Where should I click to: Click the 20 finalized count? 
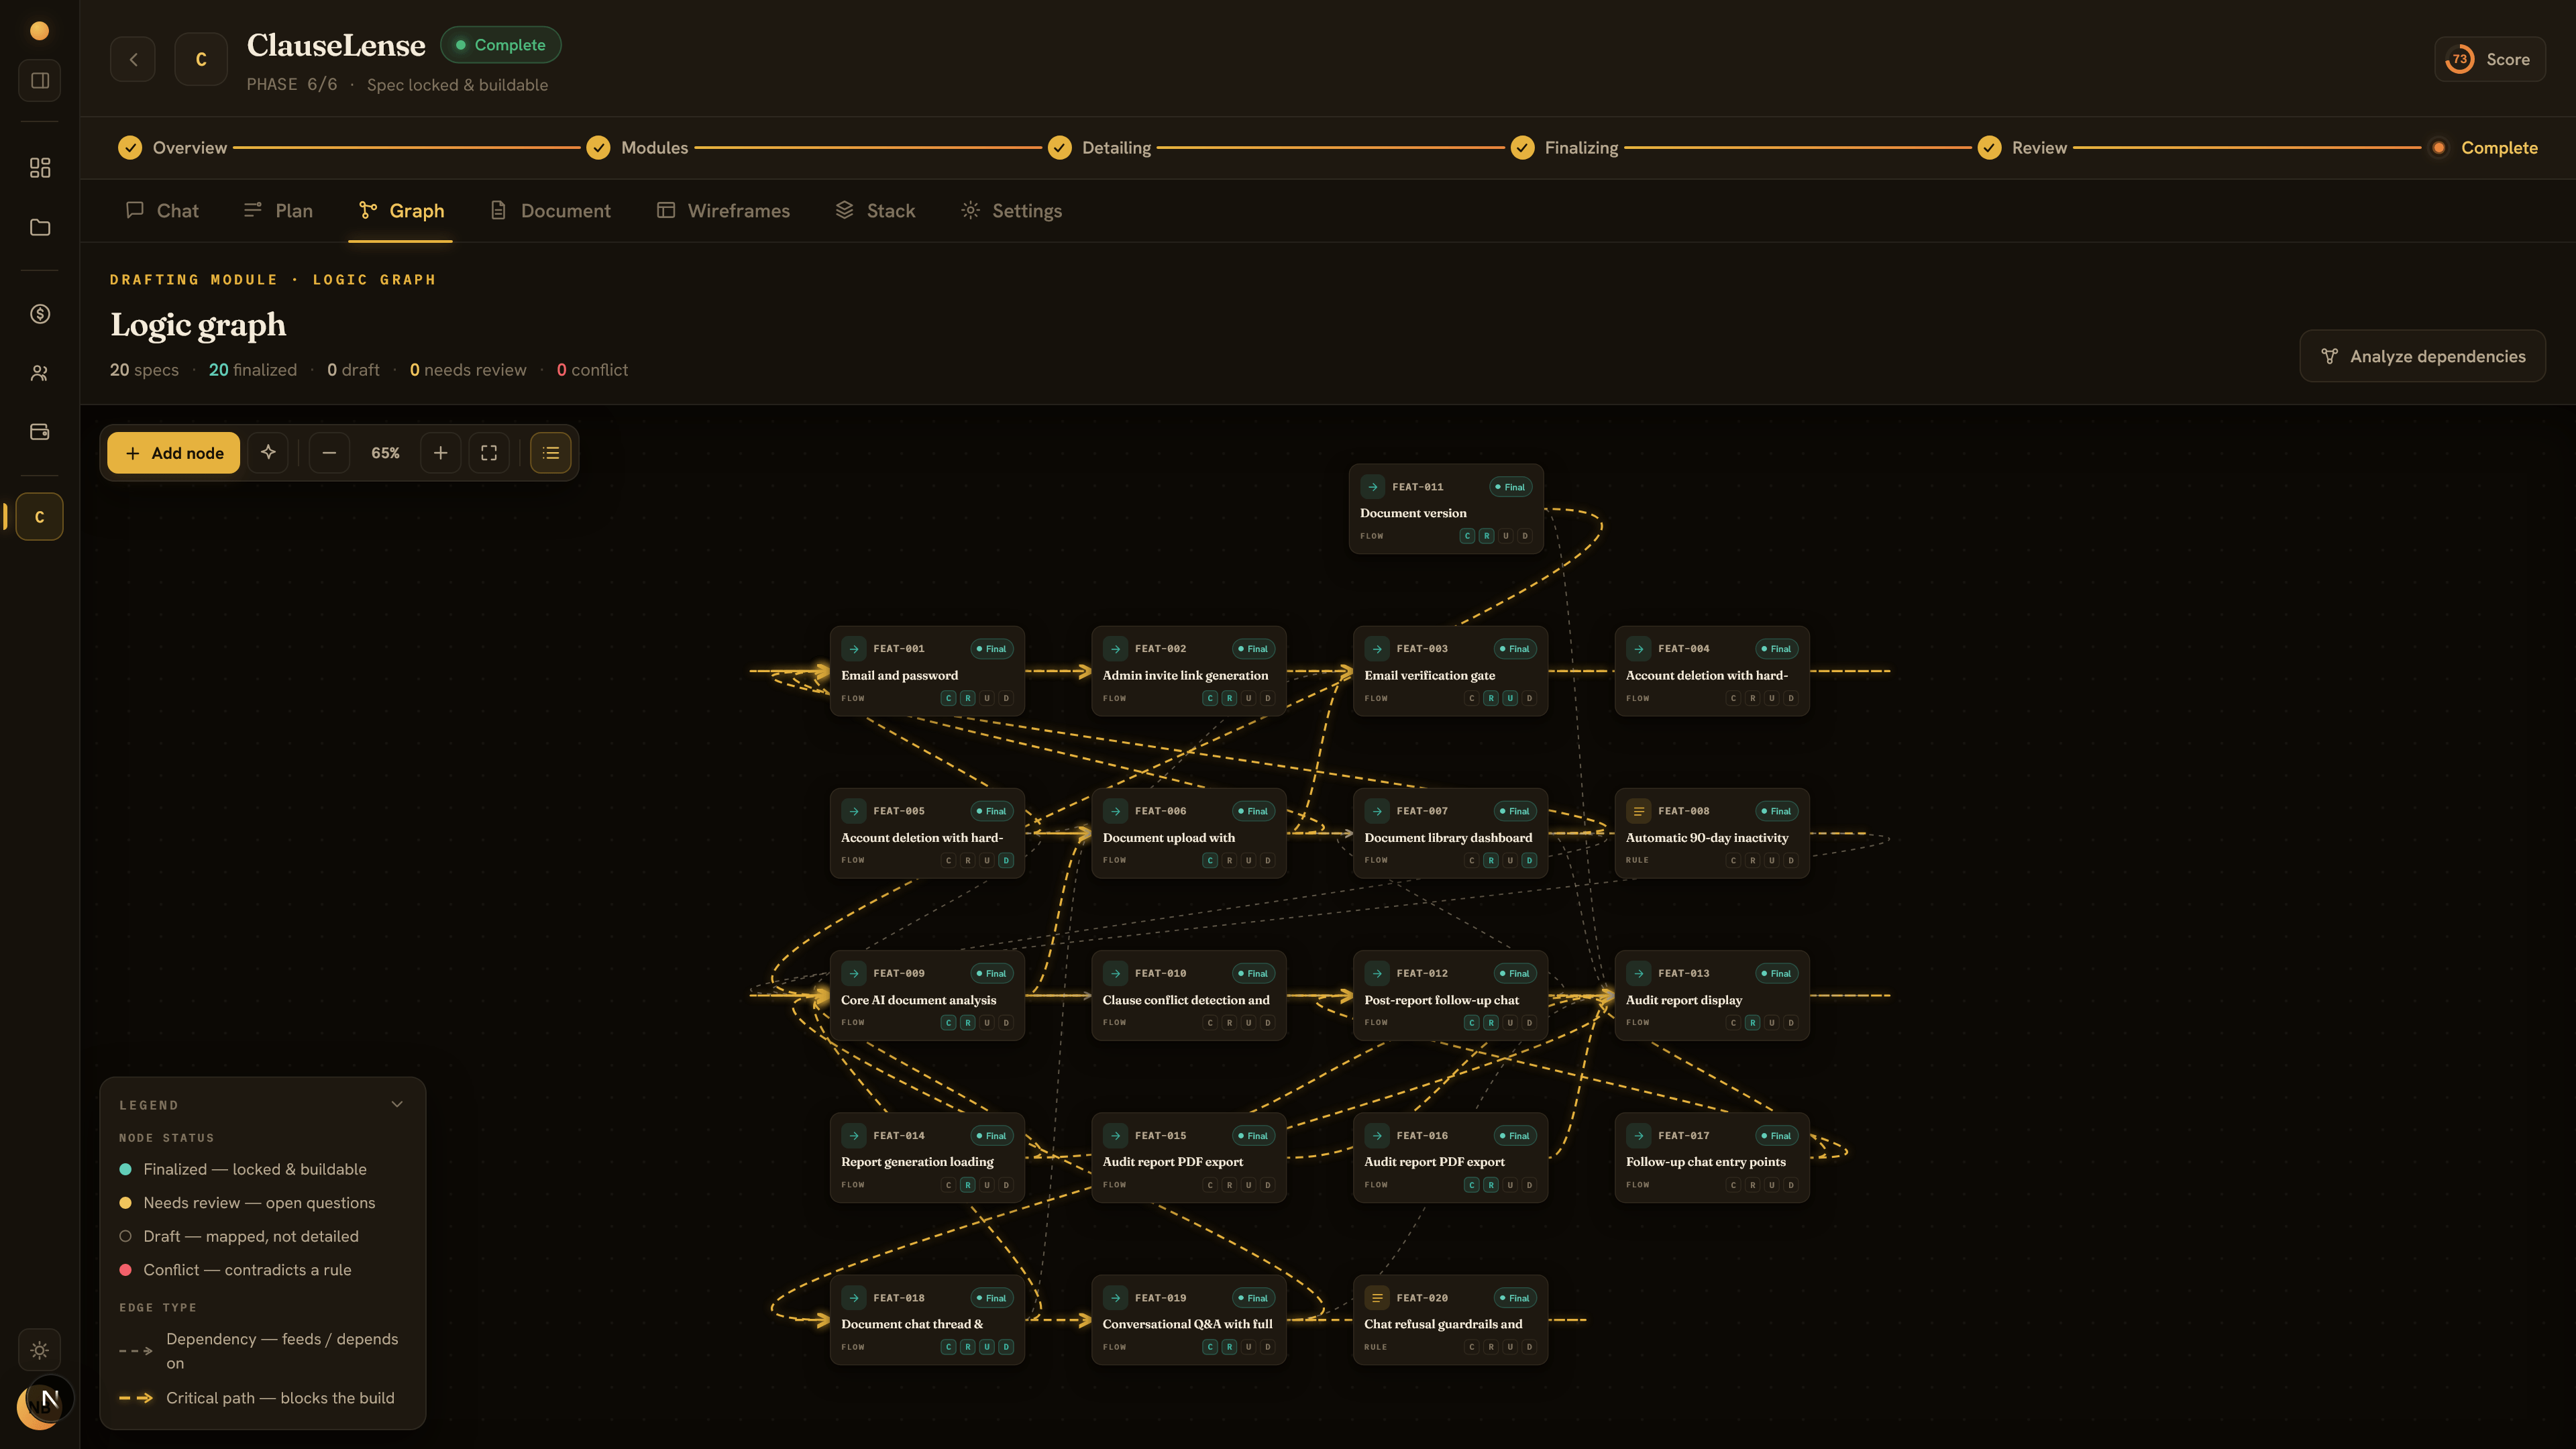tap(253, 370)
